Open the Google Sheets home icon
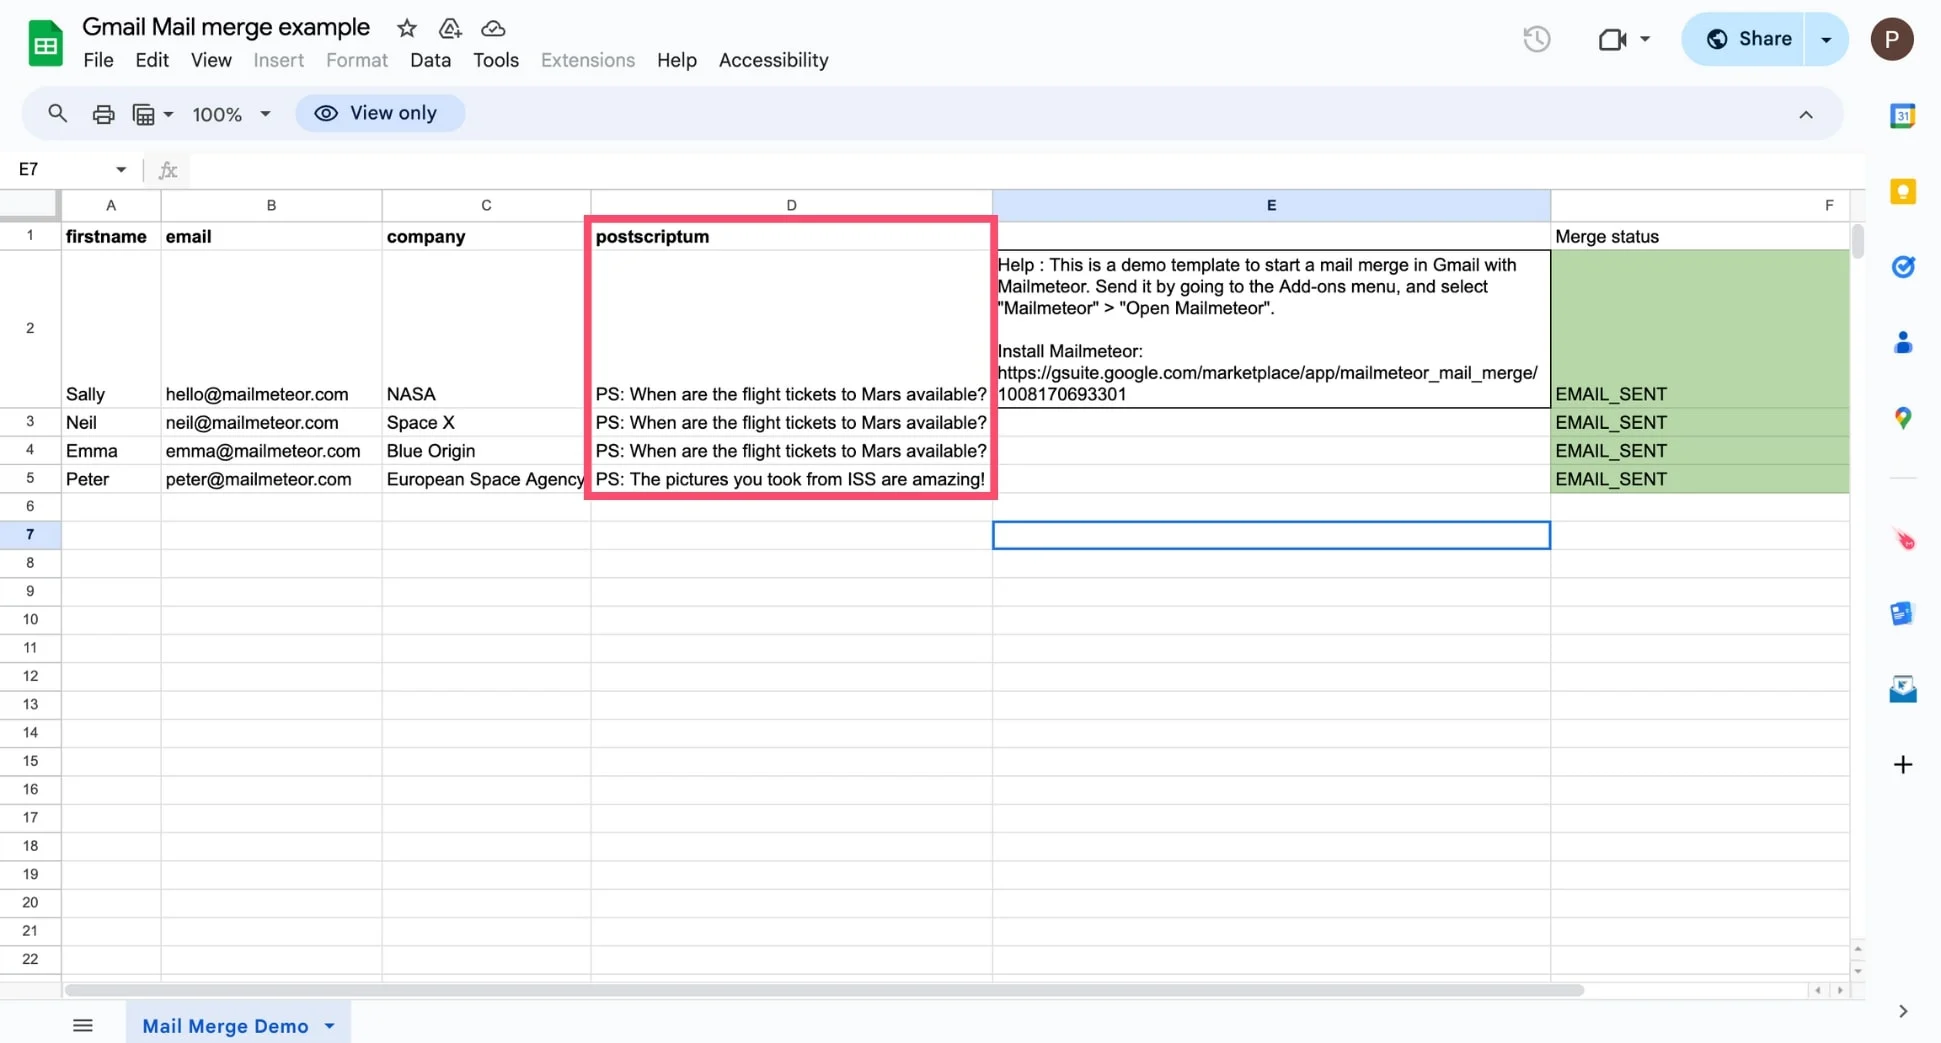The width and height of the screenshot is (1941, 1043). click(45, 43)
